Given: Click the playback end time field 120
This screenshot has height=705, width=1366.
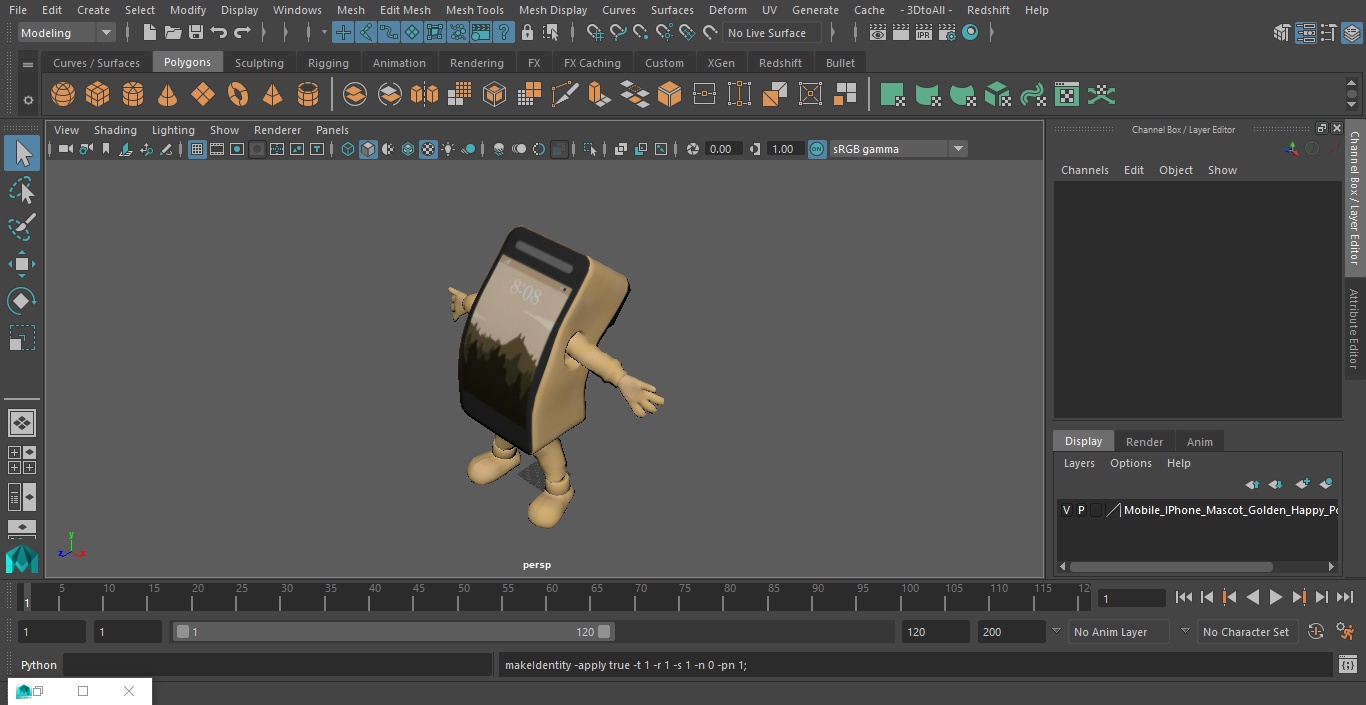Looking at the screenshot, I should click(x=935, y=632).
